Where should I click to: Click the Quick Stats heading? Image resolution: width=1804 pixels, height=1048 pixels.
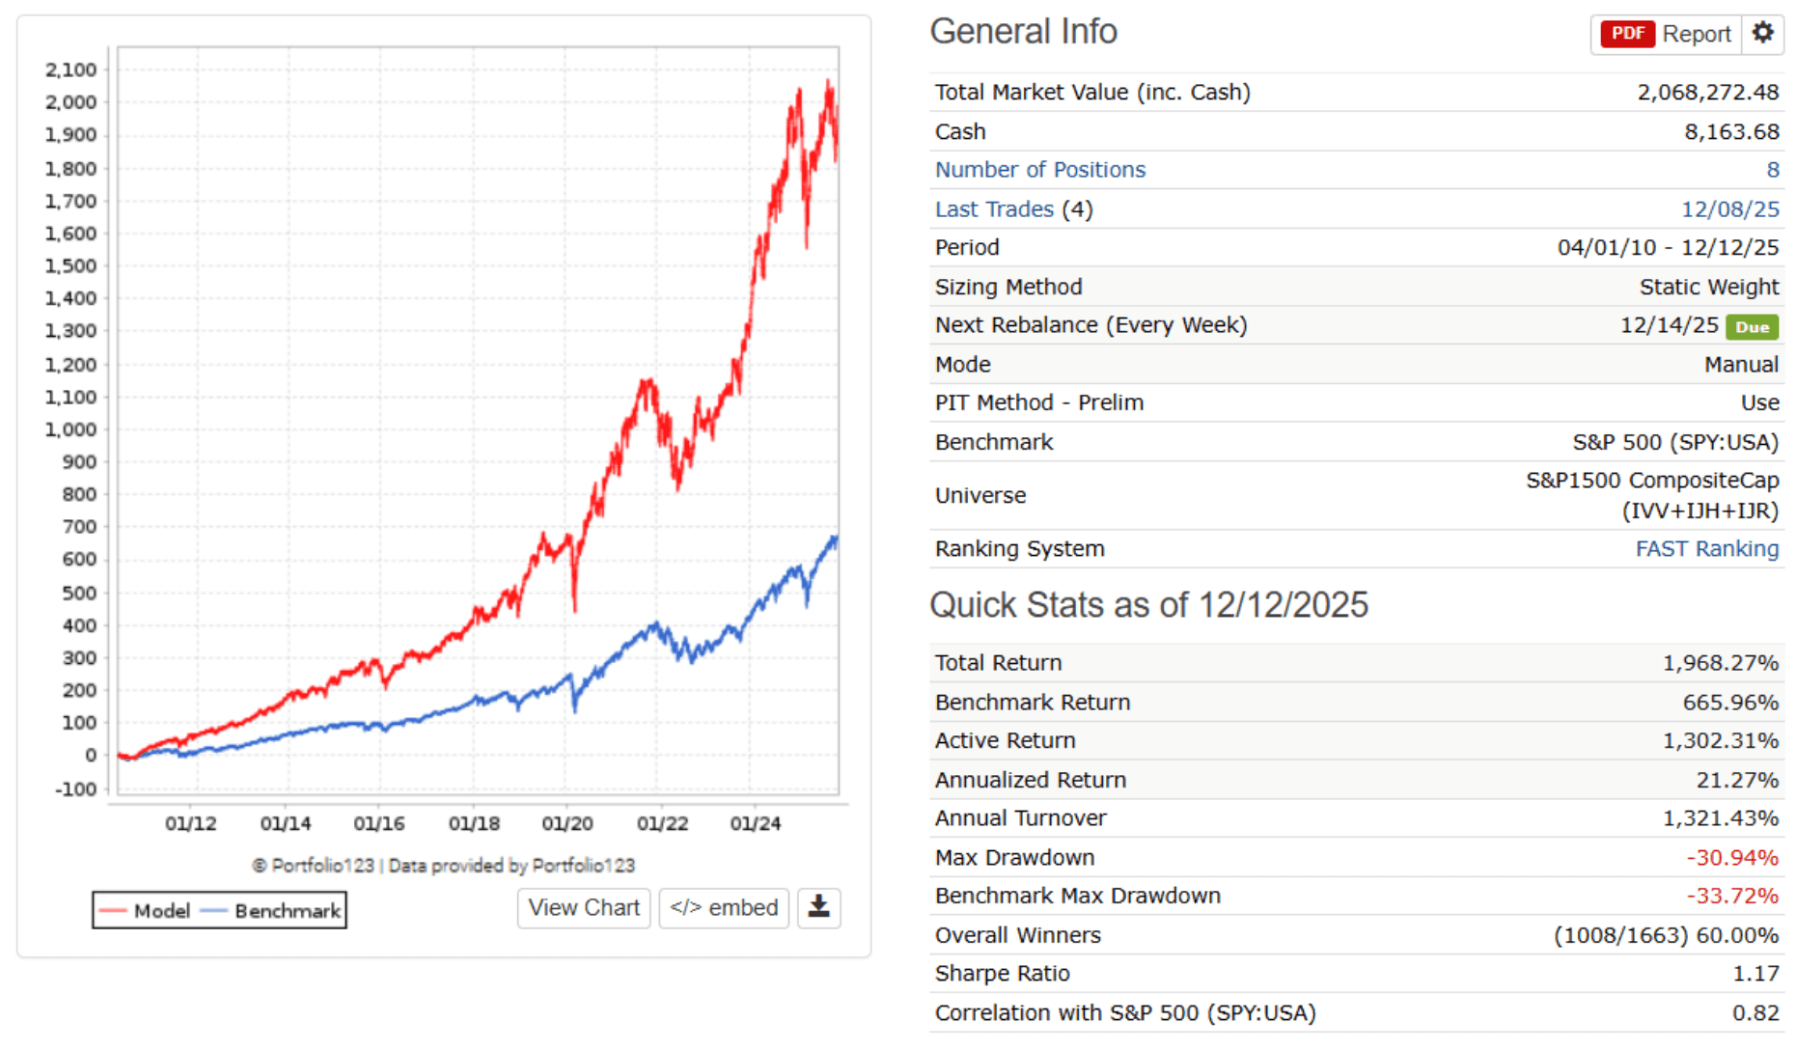click(1148, 605)
